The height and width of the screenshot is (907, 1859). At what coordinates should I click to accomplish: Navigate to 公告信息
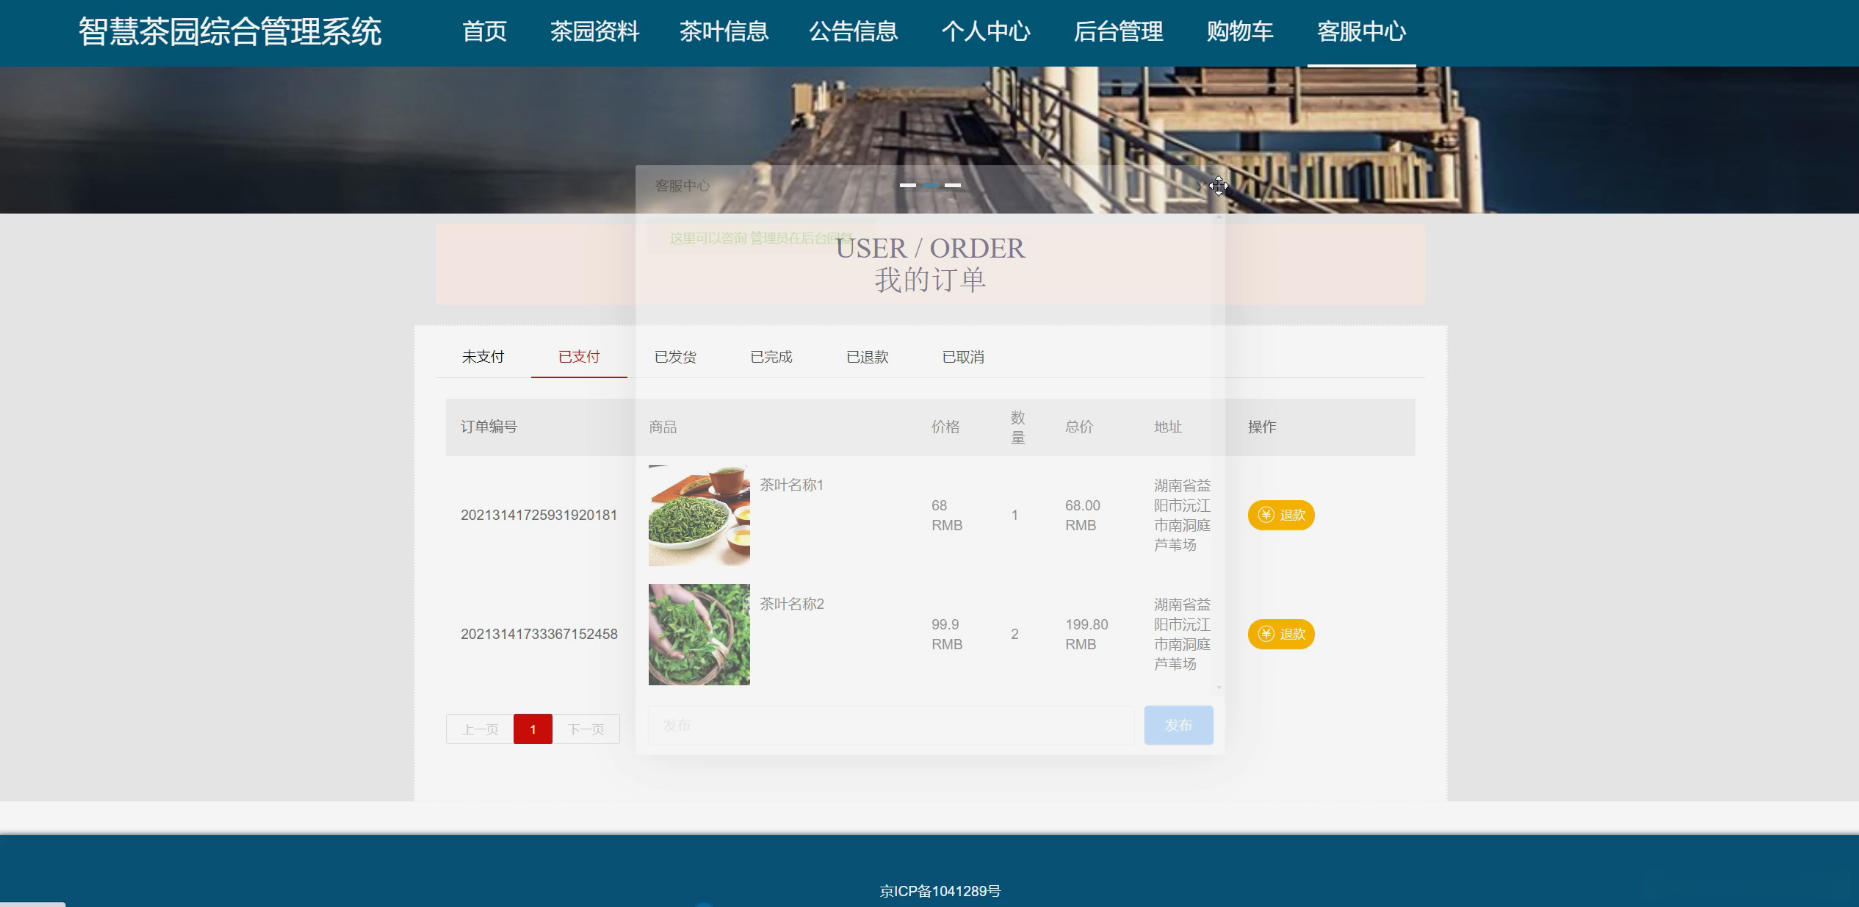point(853,32)
